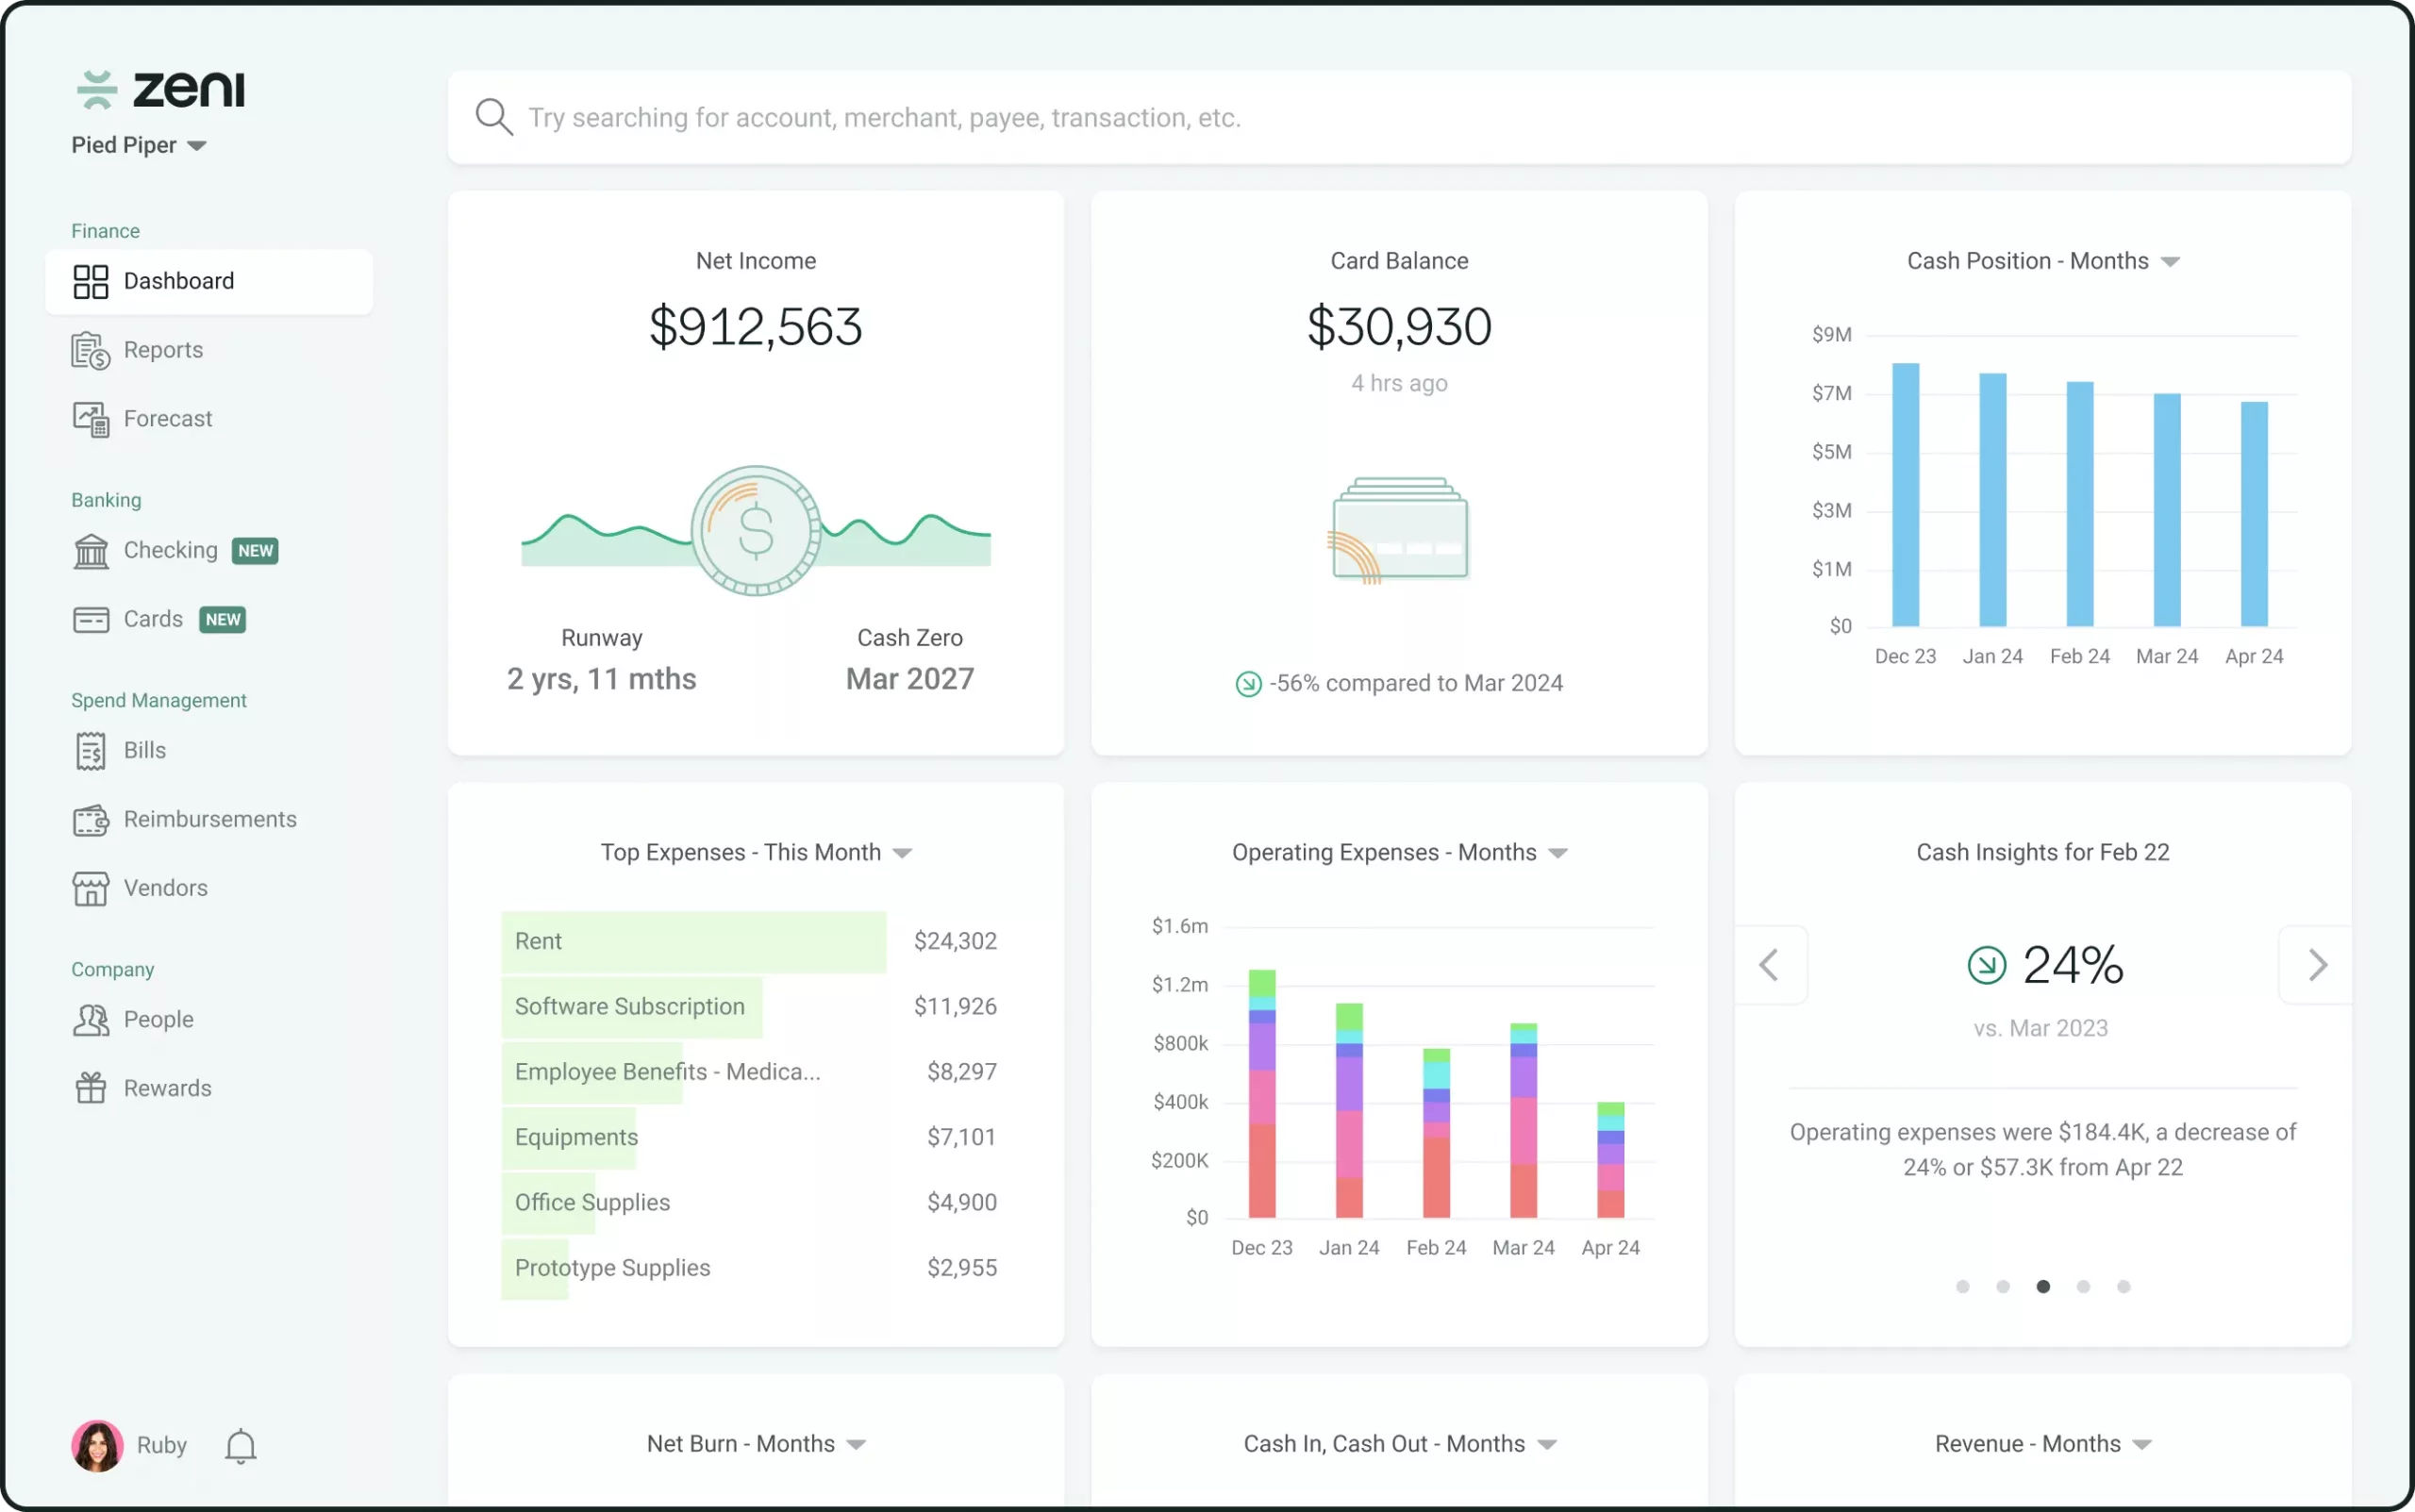Open Ruby's profile avatar
The image size is (2415, 1512).
click(97, 1445)
